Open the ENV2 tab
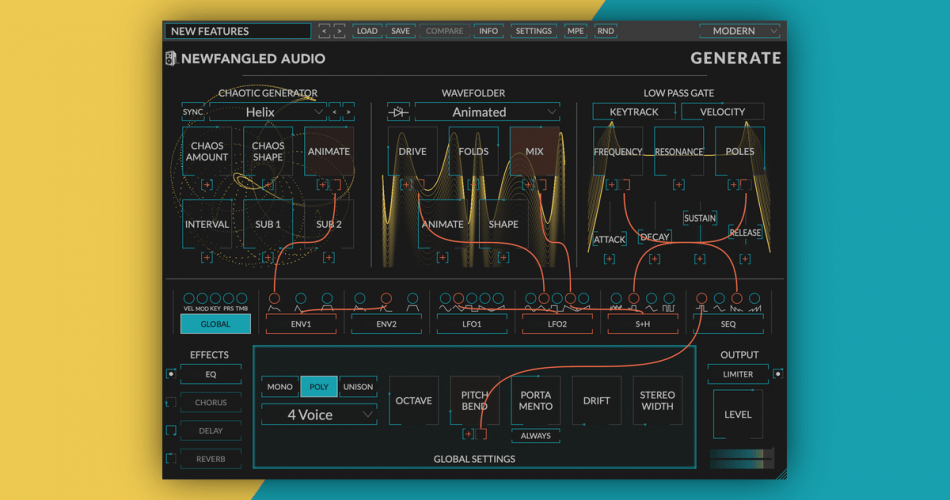The height and width of the screenshot is (500, 950). coord(387,324)
